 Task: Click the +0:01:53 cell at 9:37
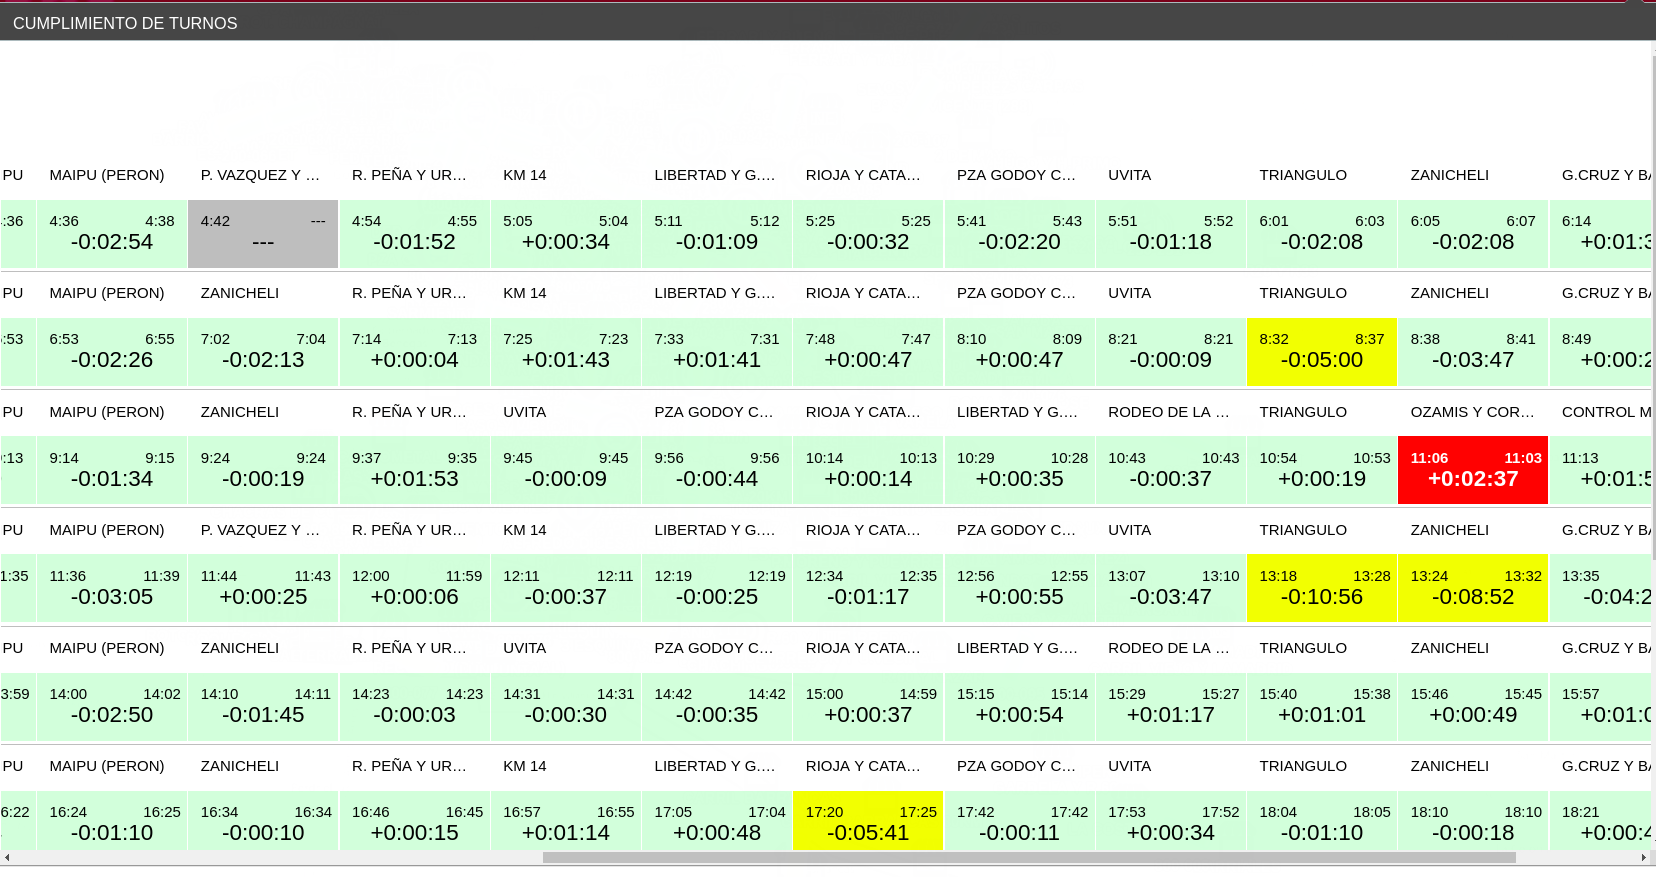pyautogui.click(x=414, y=470)
